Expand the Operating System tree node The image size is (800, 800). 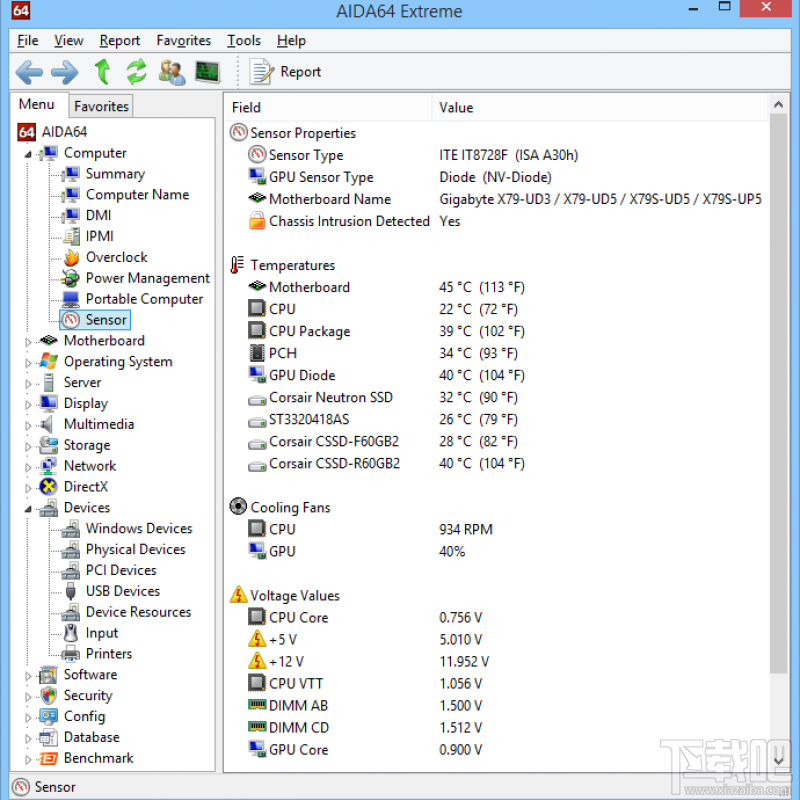click(x=28, y=362)
